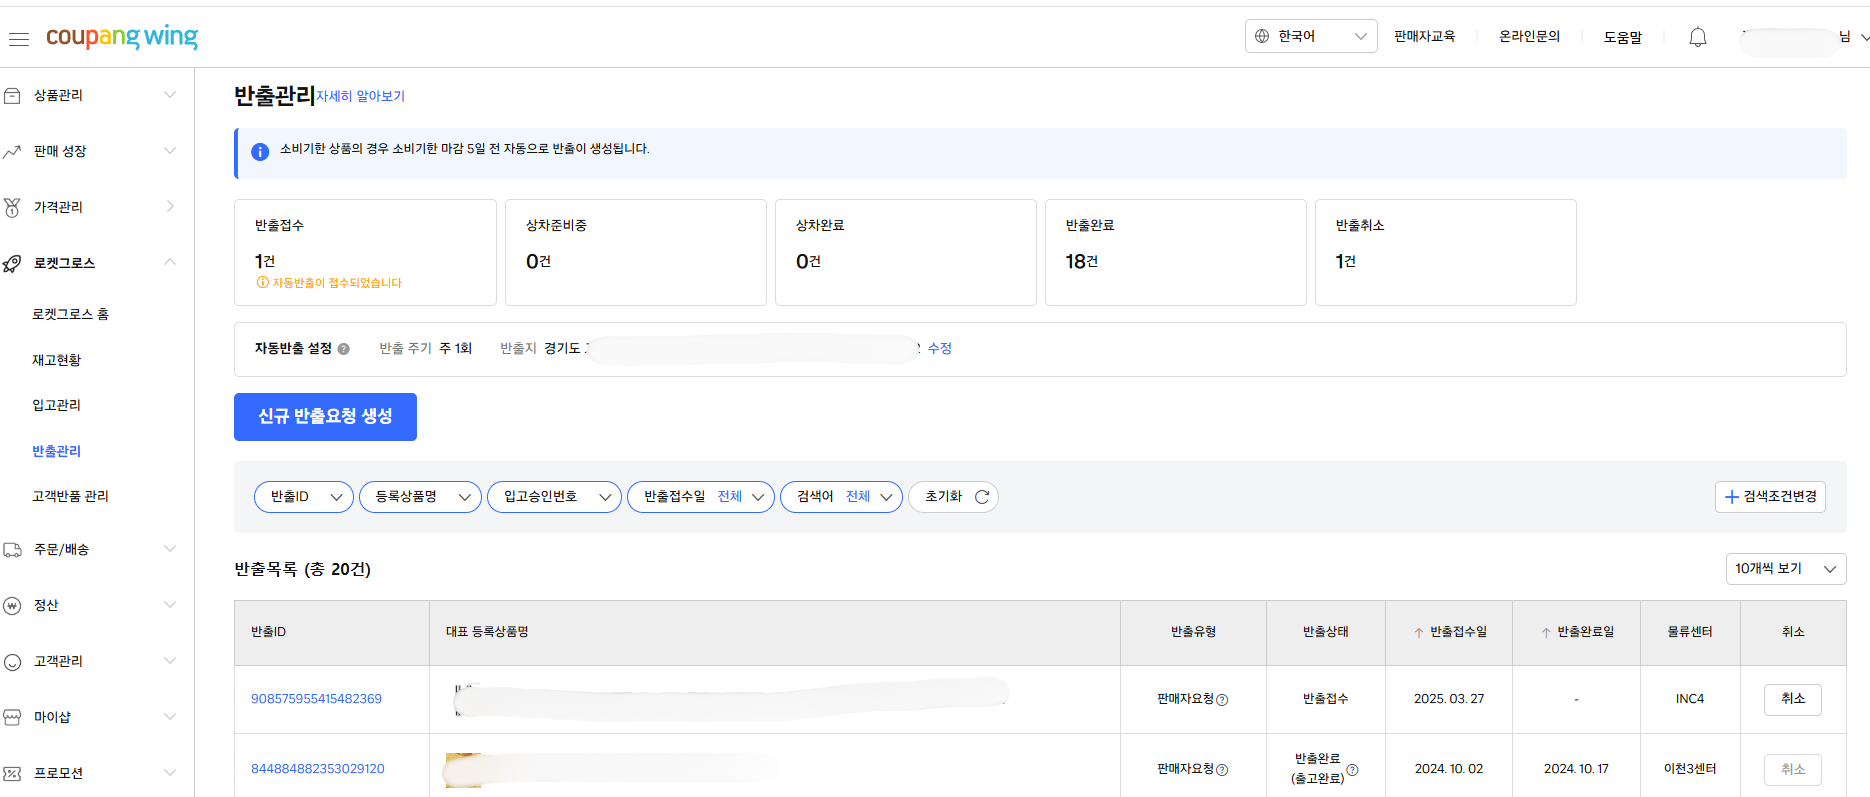This screenshot has height=797, width=1870.
Task: Click the warning icon under 반출접수
Action: (x=262, y=283)
